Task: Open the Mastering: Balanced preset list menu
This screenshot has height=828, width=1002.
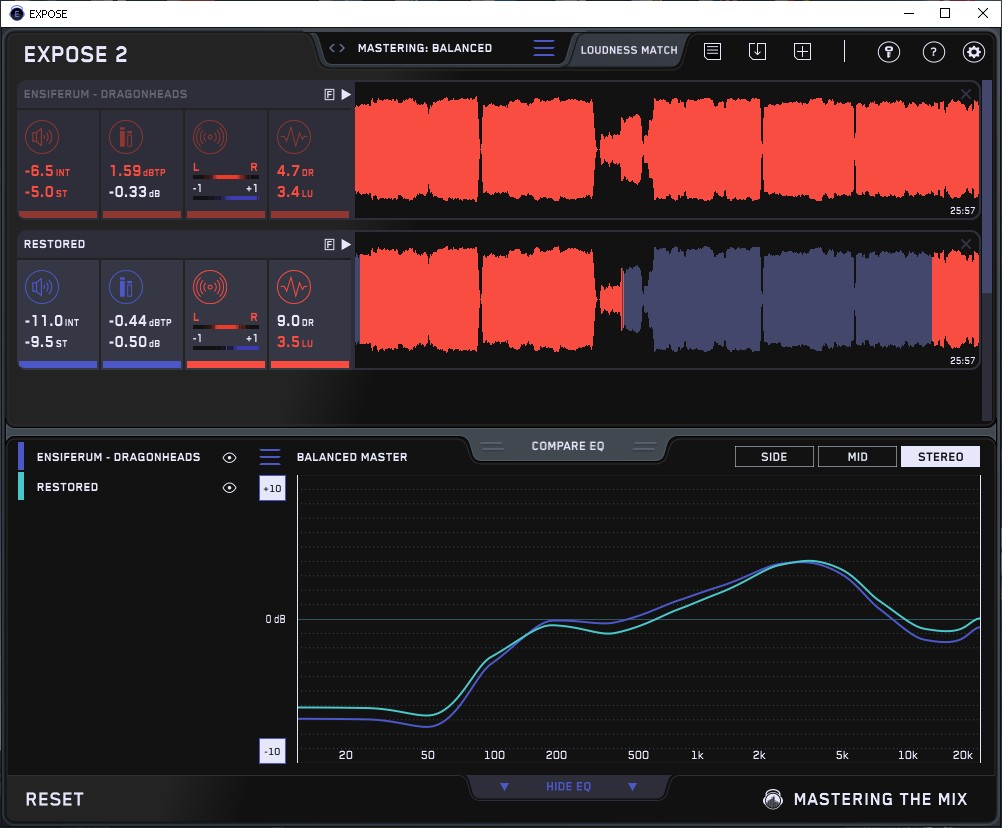Action: tap(543, 48)
